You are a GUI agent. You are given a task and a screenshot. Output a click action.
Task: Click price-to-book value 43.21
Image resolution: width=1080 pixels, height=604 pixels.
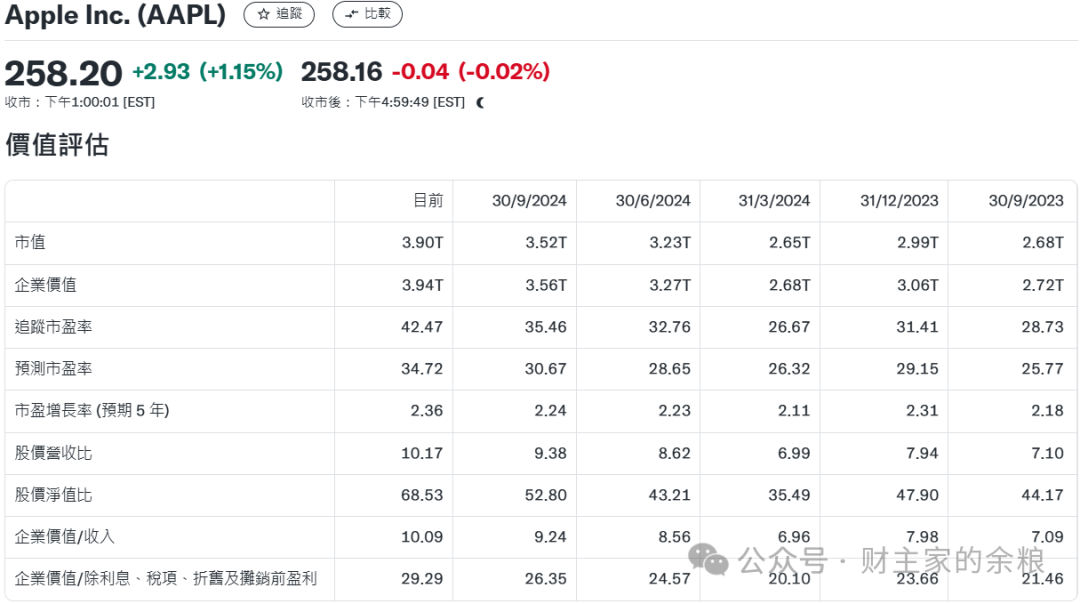point(669,494)
